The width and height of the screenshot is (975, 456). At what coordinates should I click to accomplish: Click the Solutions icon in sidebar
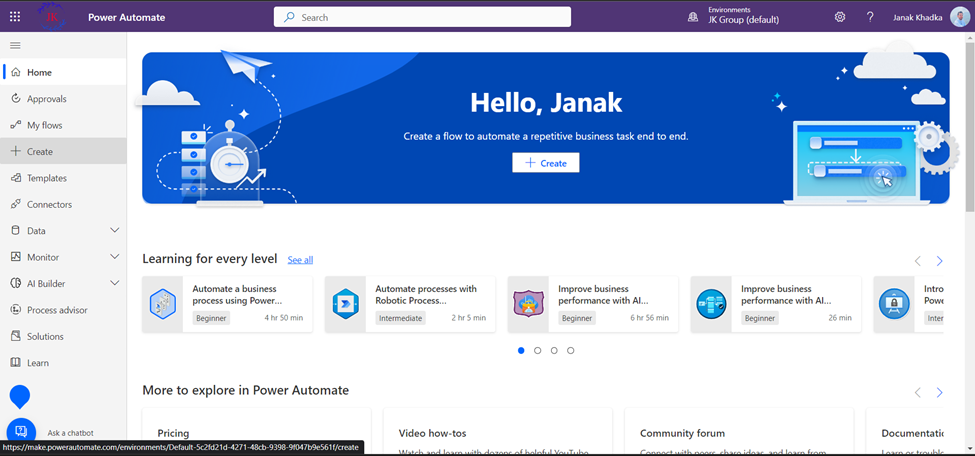pos(16,336)
